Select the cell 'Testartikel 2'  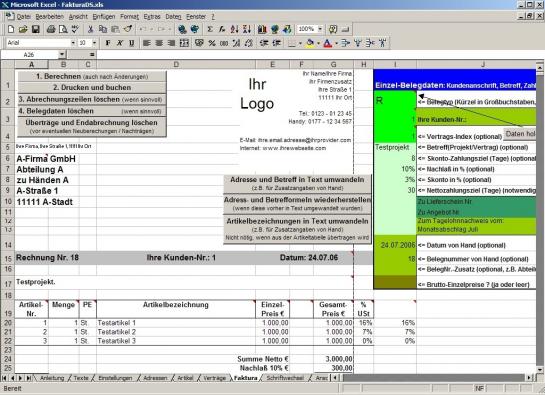pos(176,332)
